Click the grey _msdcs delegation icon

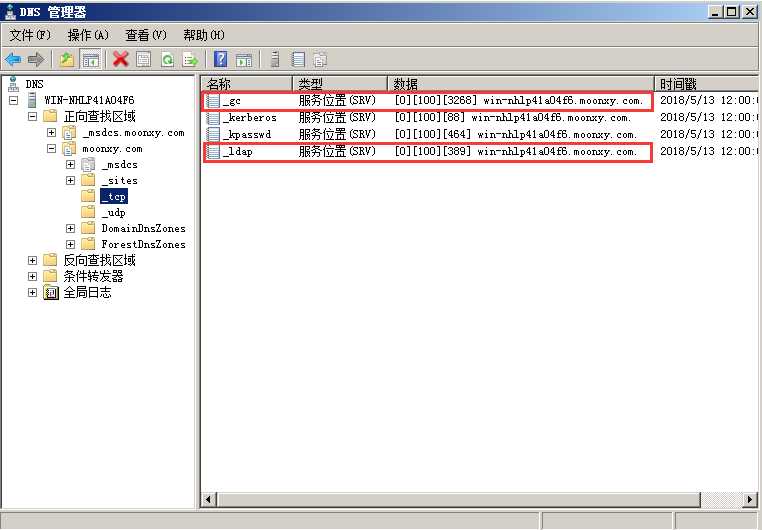point(88,164)
